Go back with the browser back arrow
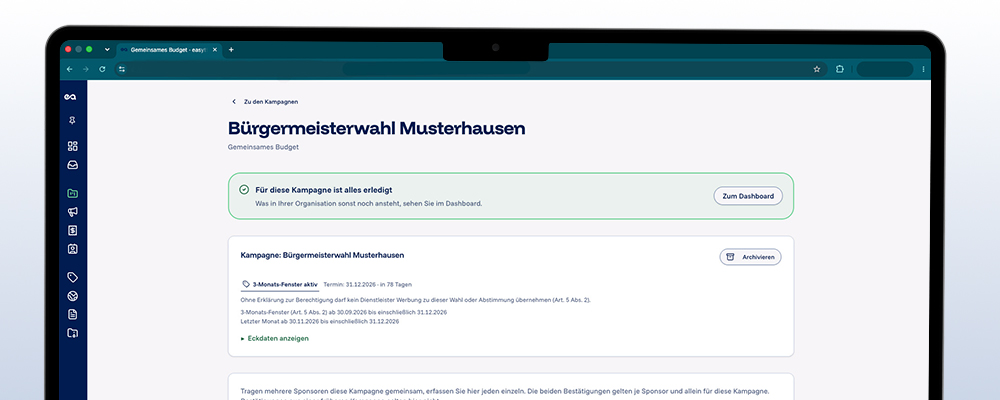This screenshot has width=1000, height=400. 70,69
